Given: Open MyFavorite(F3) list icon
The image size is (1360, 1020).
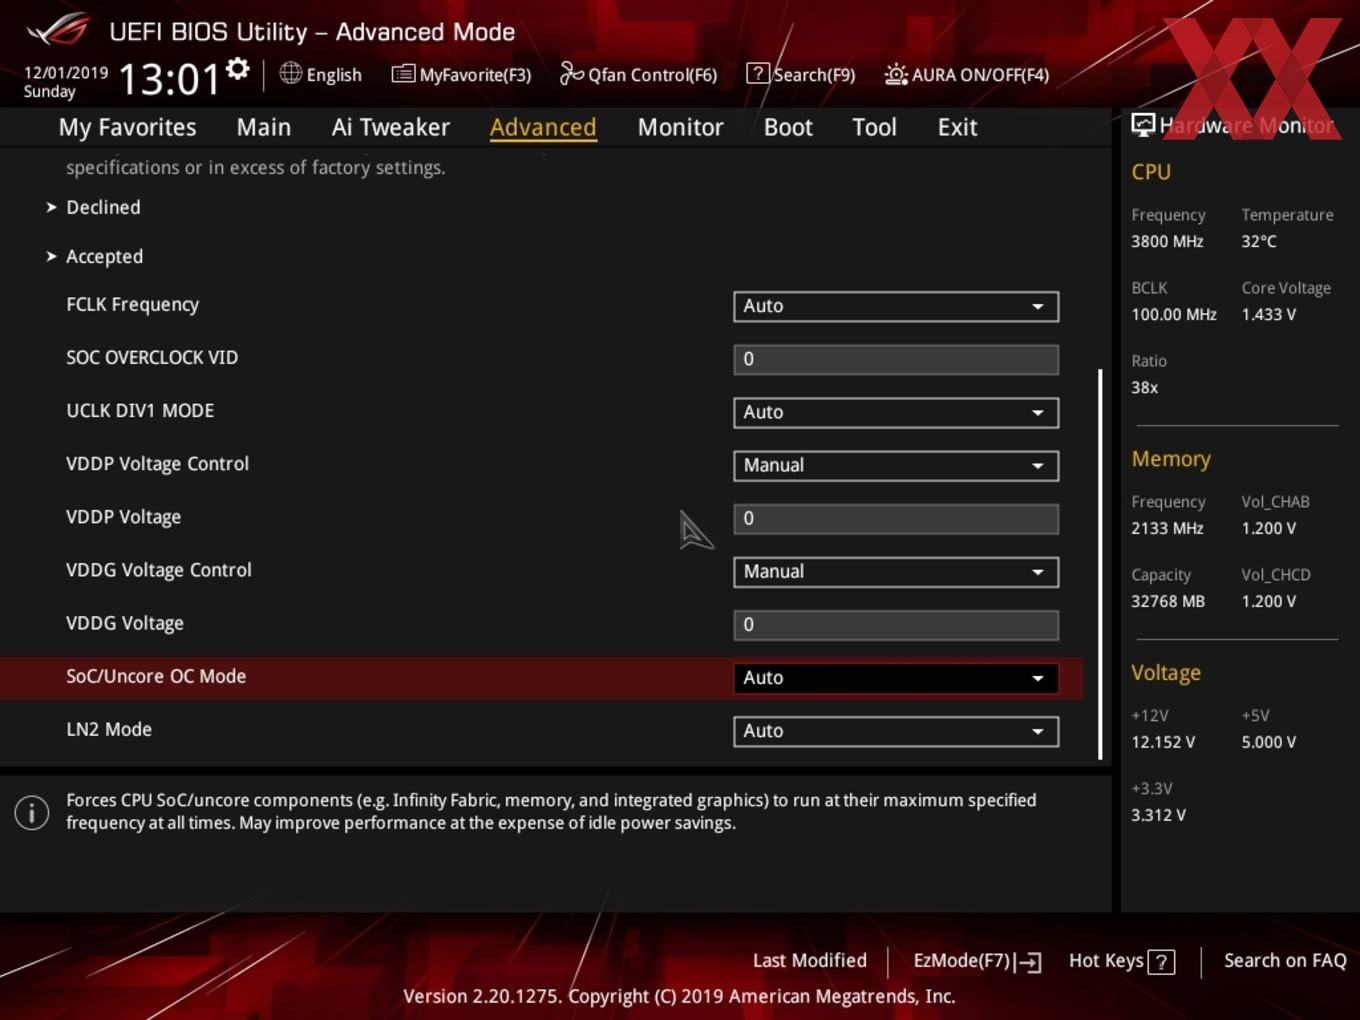Looking at the screenshot, I should pyautogui.click(x=403, y=74).
